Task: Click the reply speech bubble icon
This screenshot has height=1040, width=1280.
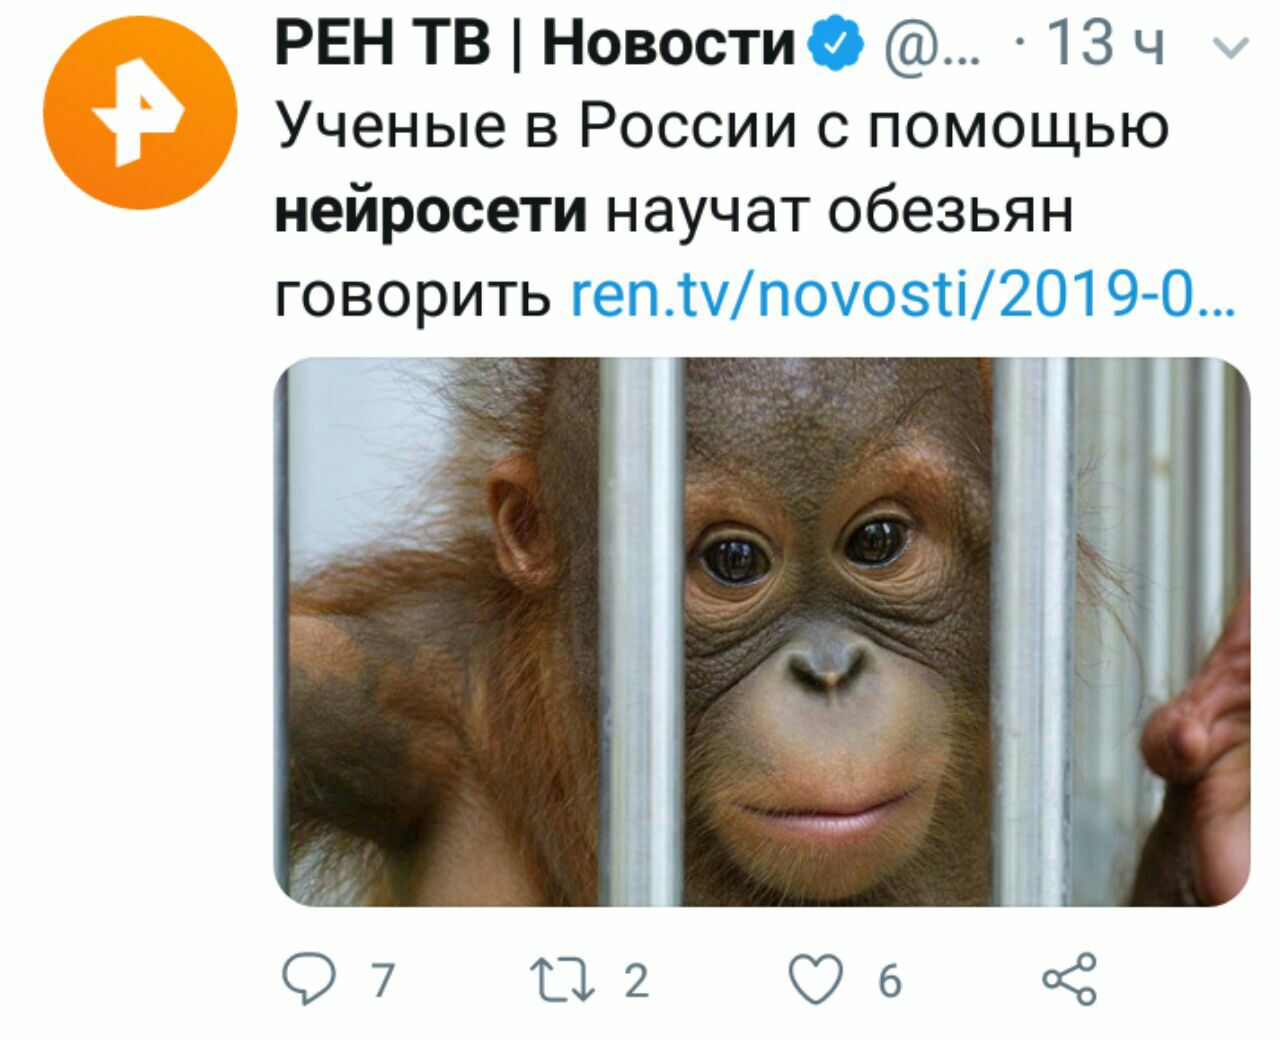Action: point(308,979)
